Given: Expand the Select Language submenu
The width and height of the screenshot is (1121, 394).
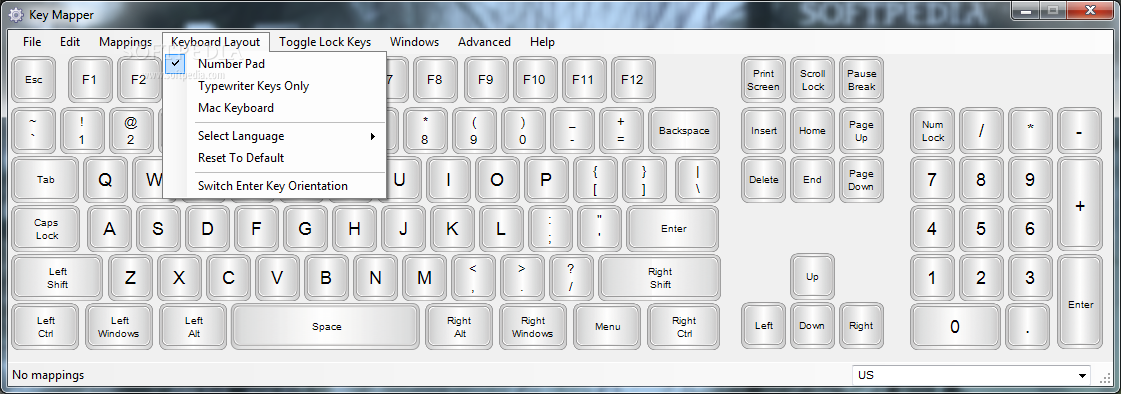Looking at the screenshot, I should coord(275,136).
